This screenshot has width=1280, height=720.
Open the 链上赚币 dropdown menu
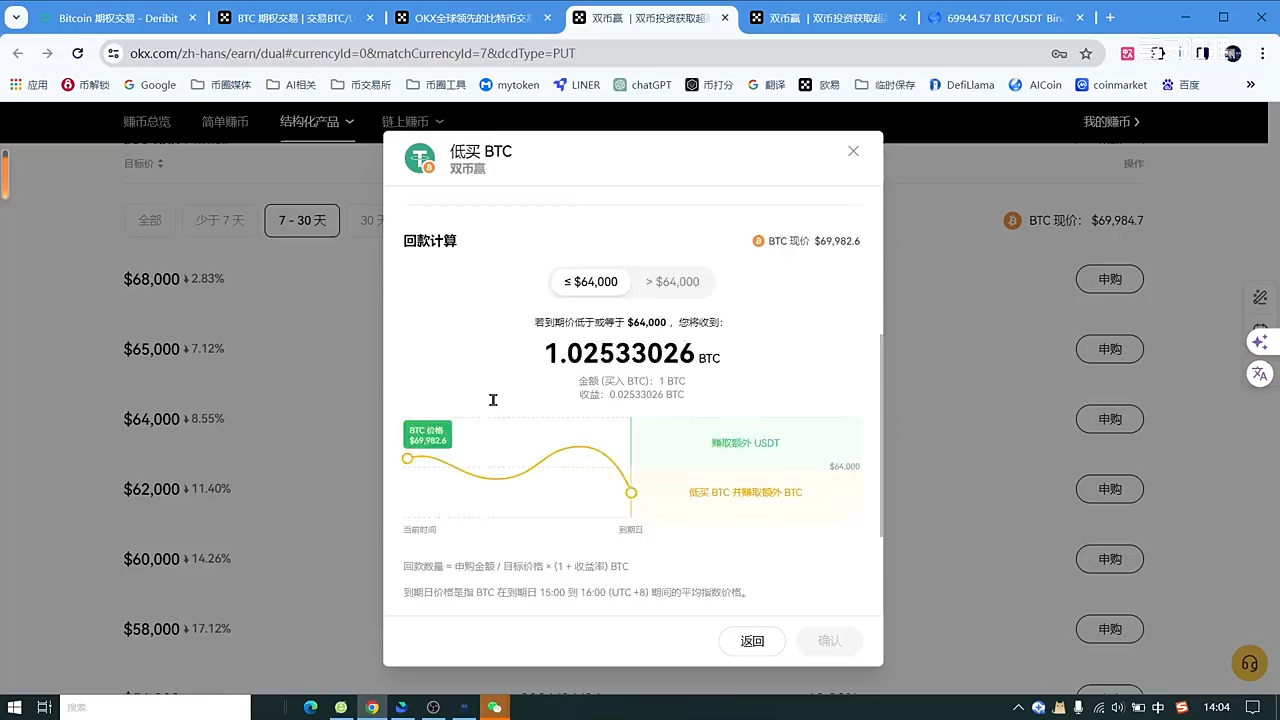412,121
